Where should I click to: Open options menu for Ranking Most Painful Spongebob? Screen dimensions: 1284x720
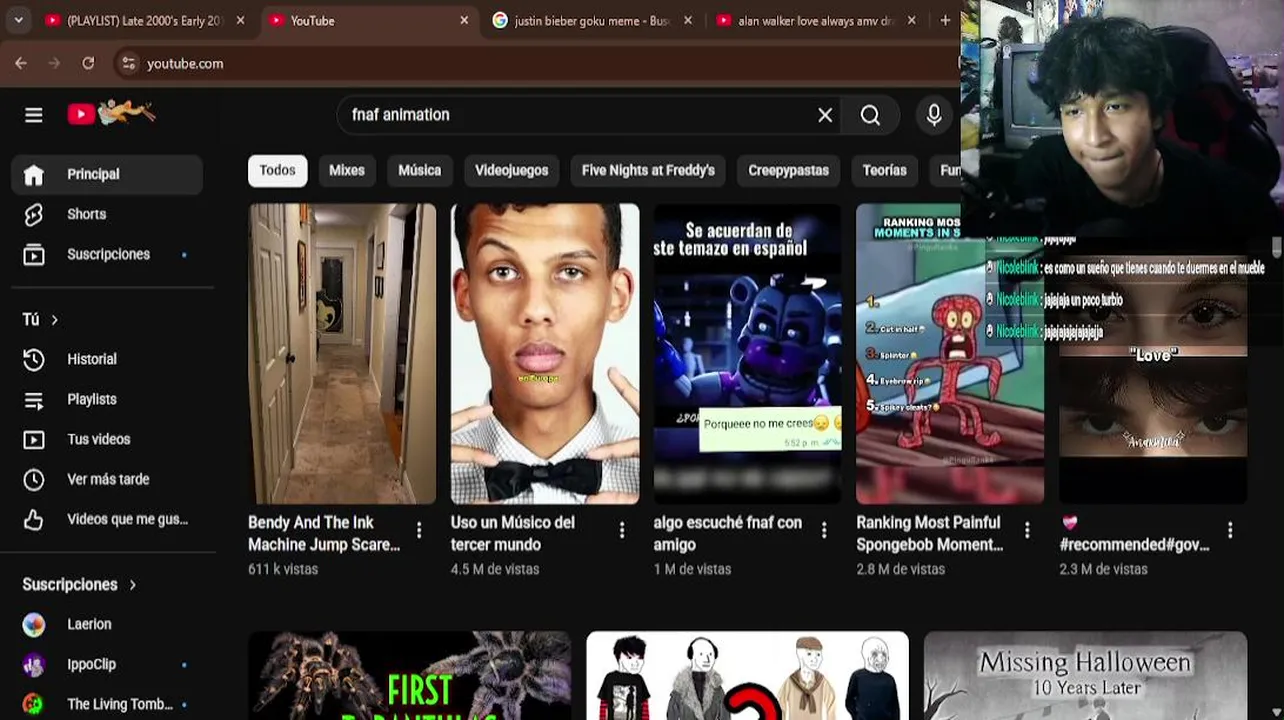[x=1027, y=530]
